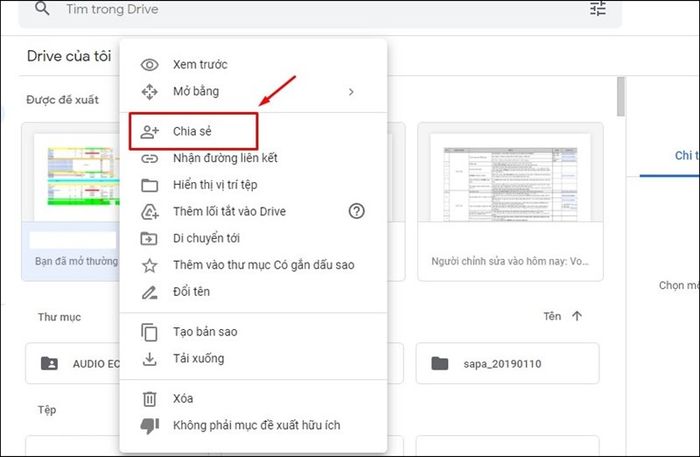Click the AUDIO shared folder icon

point(49,364)
